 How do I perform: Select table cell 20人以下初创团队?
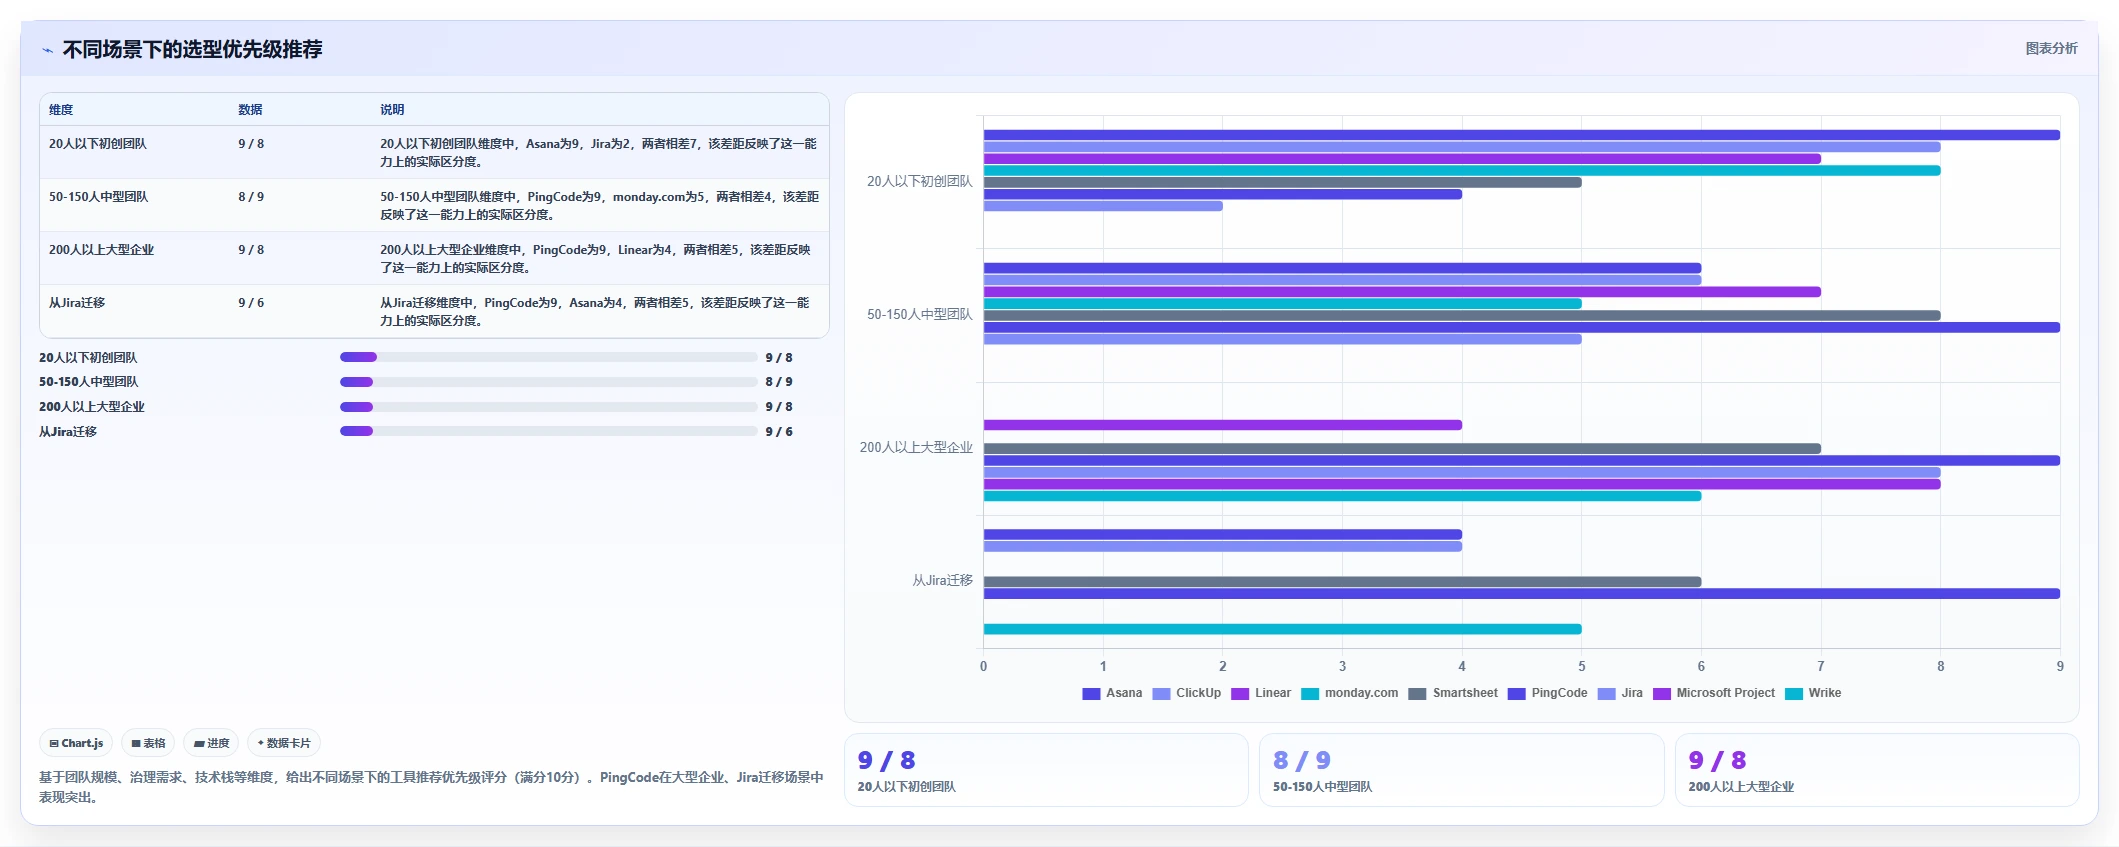click(98, 144)
